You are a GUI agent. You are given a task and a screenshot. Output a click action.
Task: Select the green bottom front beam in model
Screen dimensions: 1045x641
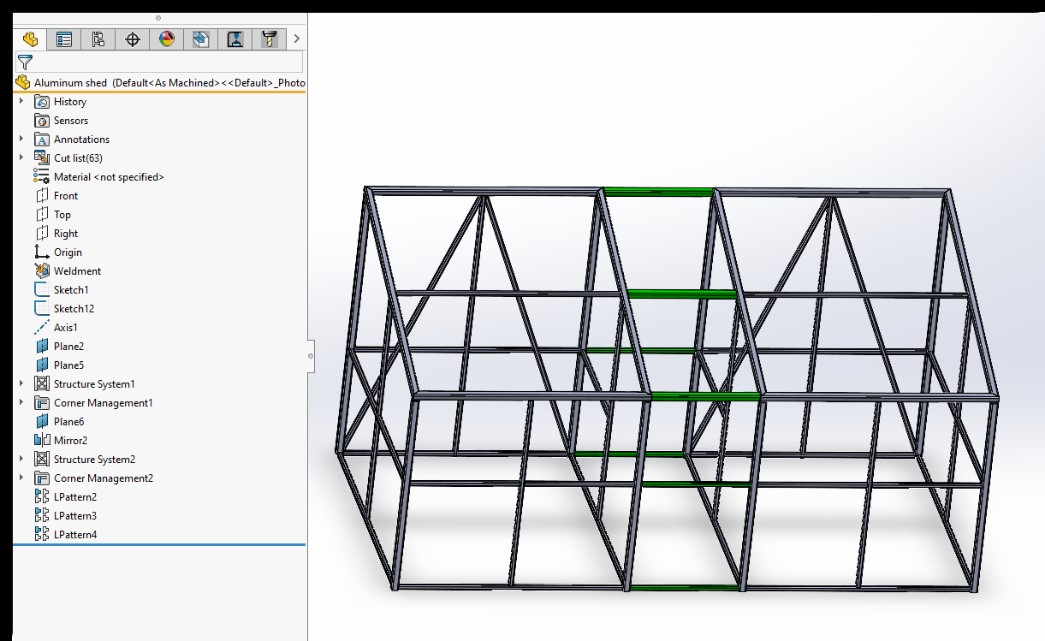point(684,588)
